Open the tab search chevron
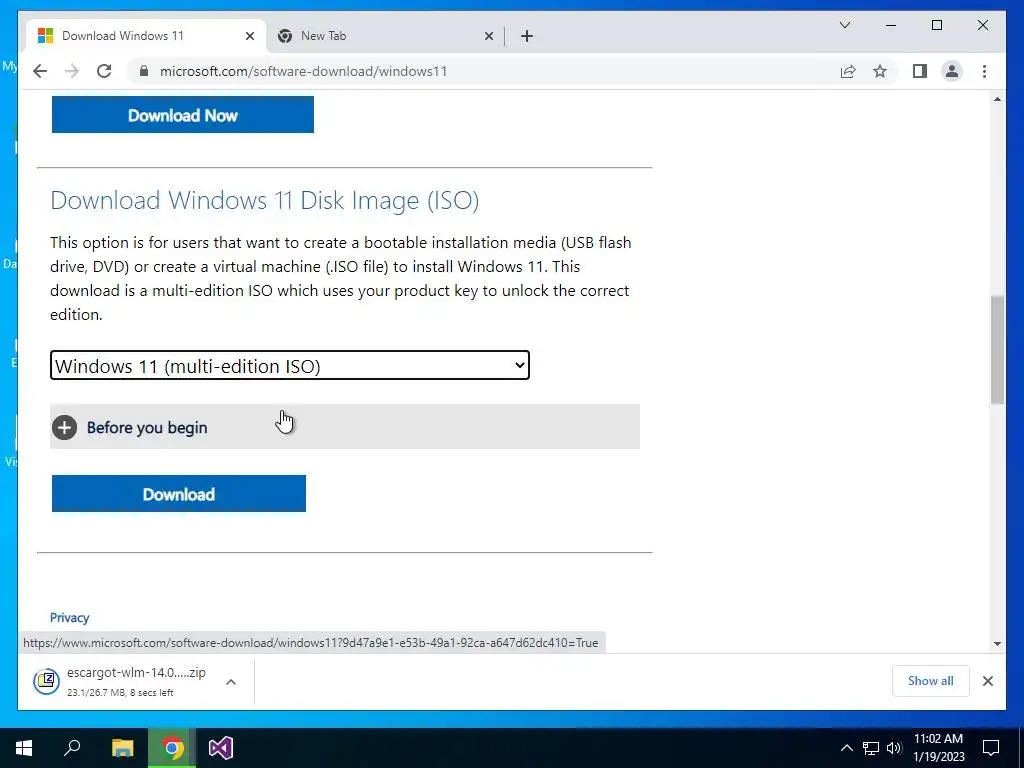Image resolution: width=1024 pixels, height=768 pixels. tap(844, 25)
